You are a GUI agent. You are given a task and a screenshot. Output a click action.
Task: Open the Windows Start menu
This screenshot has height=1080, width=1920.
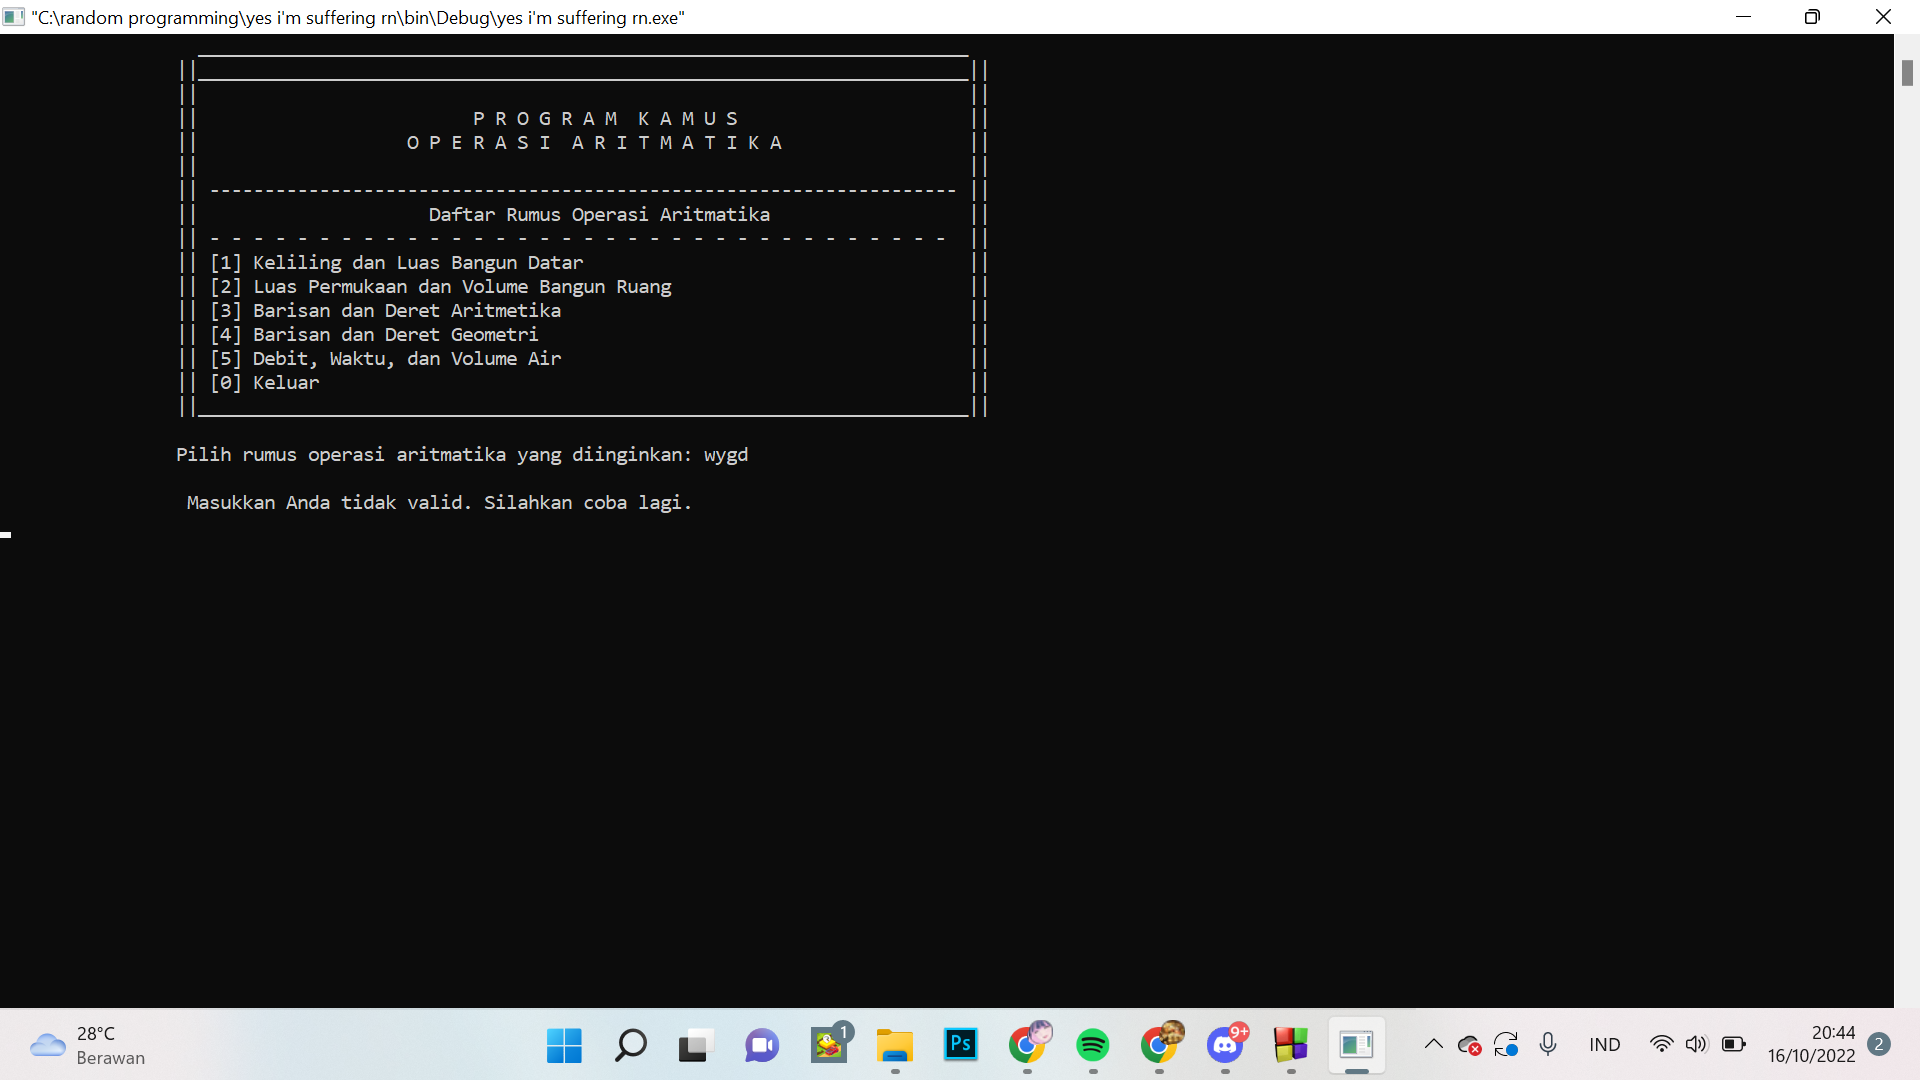(564, 1046)
